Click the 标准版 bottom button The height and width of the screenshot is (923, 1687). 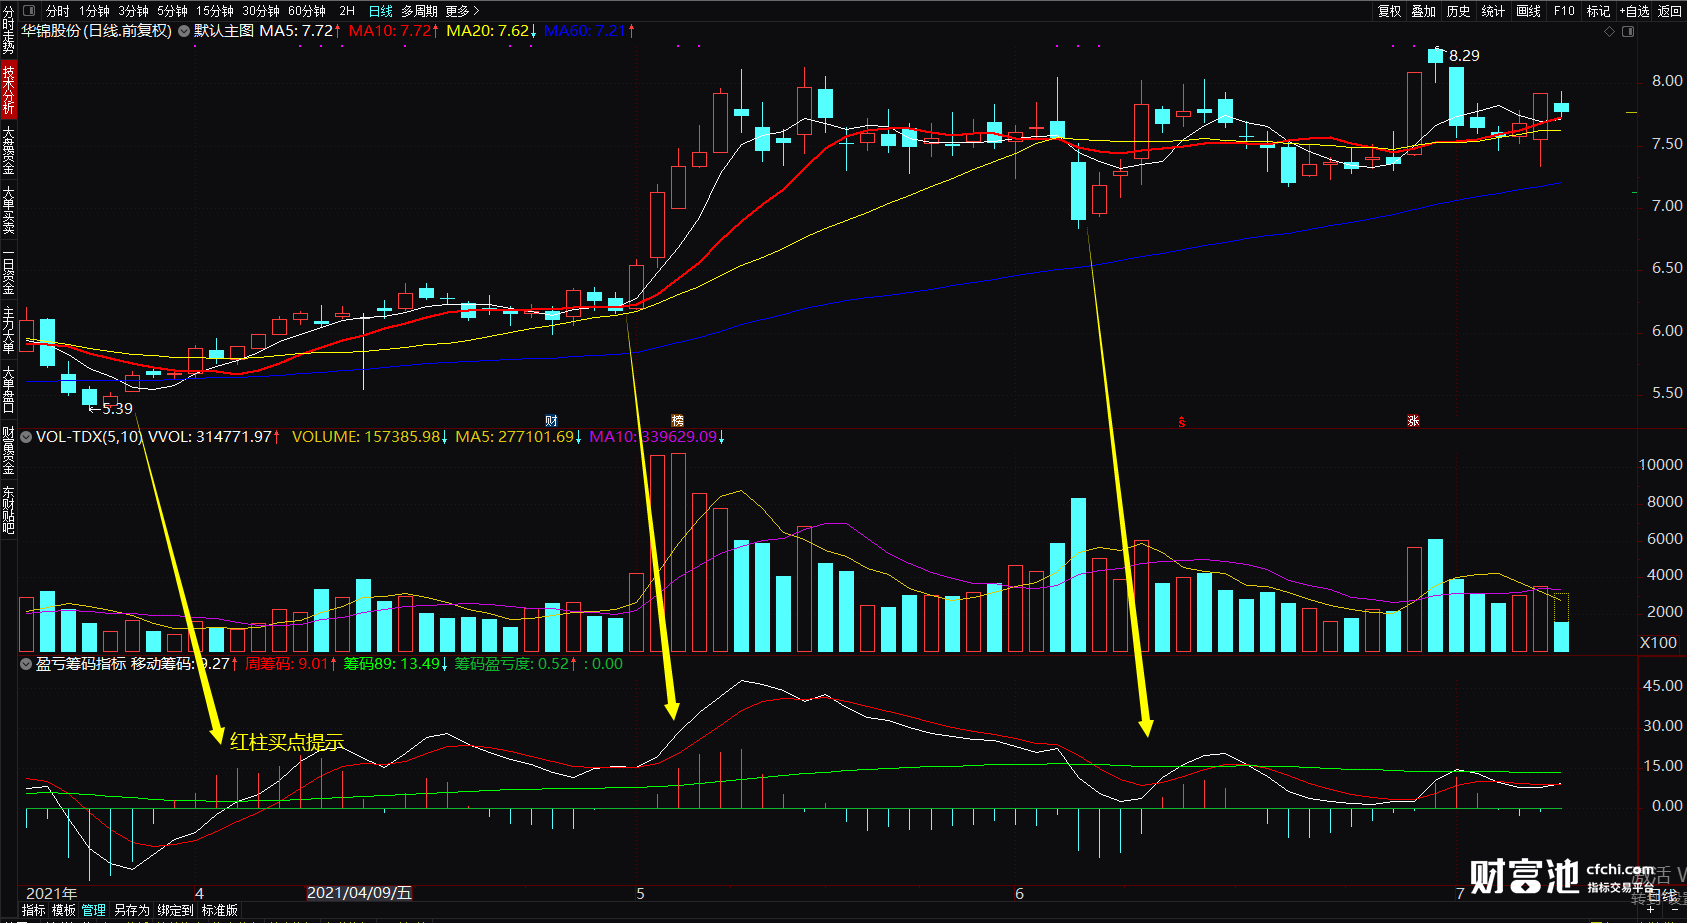point(220,910)
